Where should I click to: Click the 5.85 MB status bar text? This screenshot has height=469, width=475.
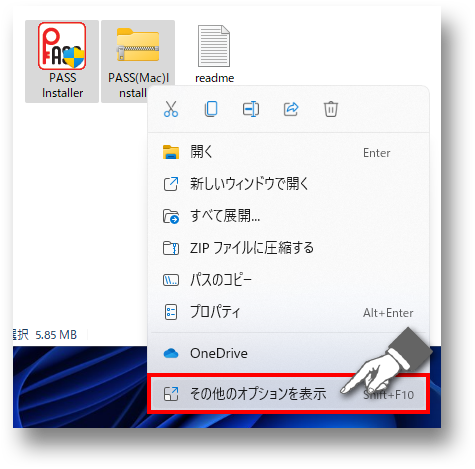56,335
